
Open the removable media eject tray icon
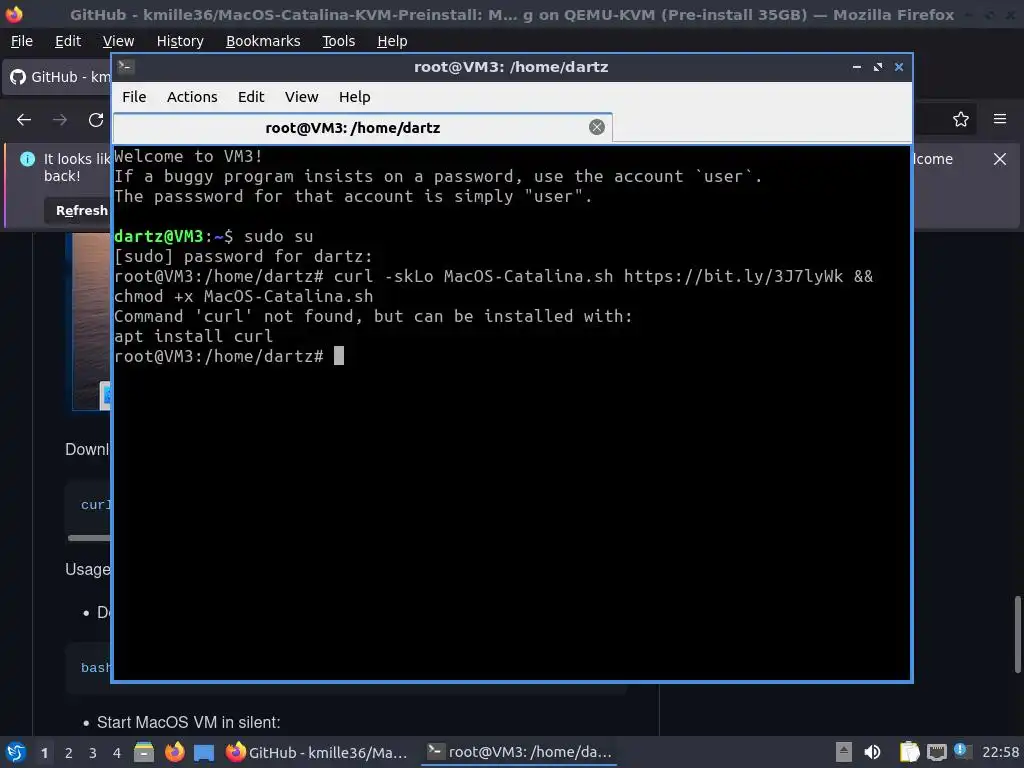click(843, 752)
